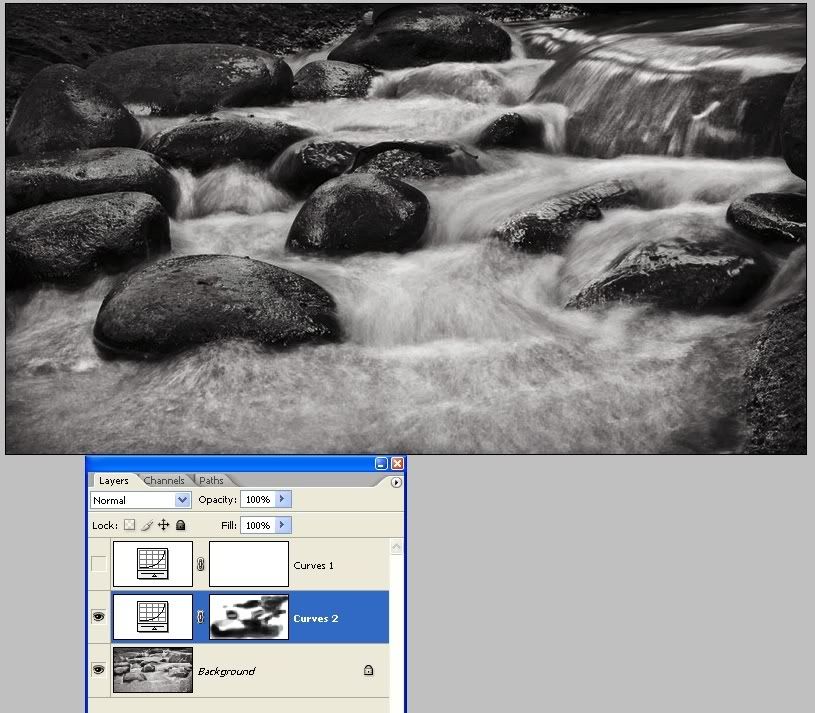Click the Background layer lock icon
The width and height of the screenshot is (815, 713).
point(369,670)
